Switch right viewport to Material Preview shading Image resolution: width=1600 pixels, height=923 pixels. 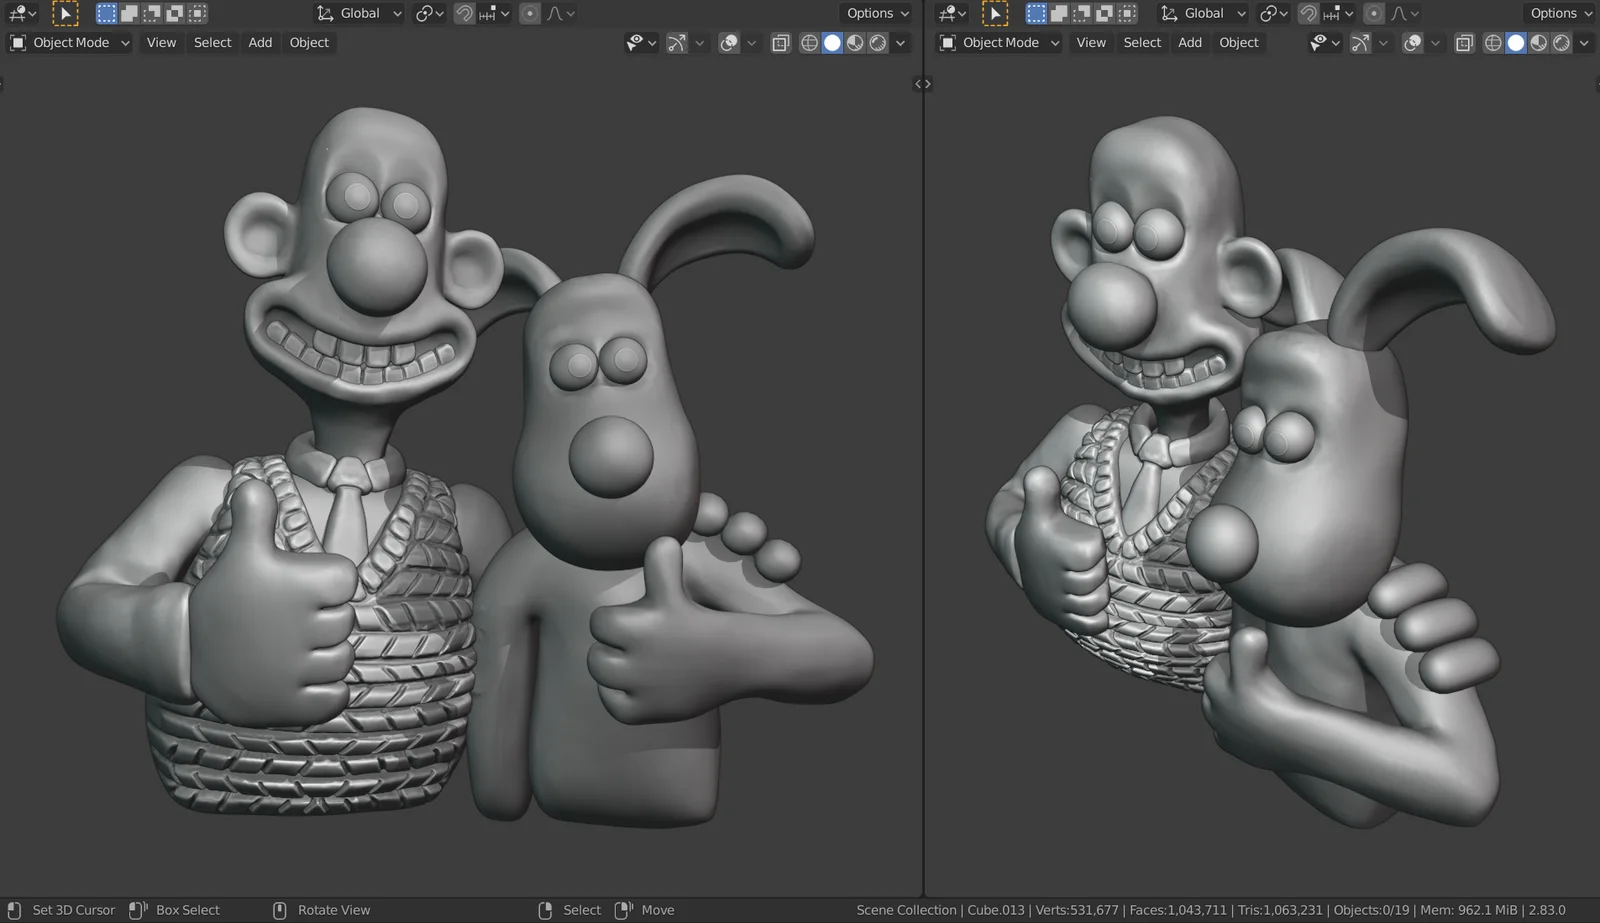(1539, 42)
